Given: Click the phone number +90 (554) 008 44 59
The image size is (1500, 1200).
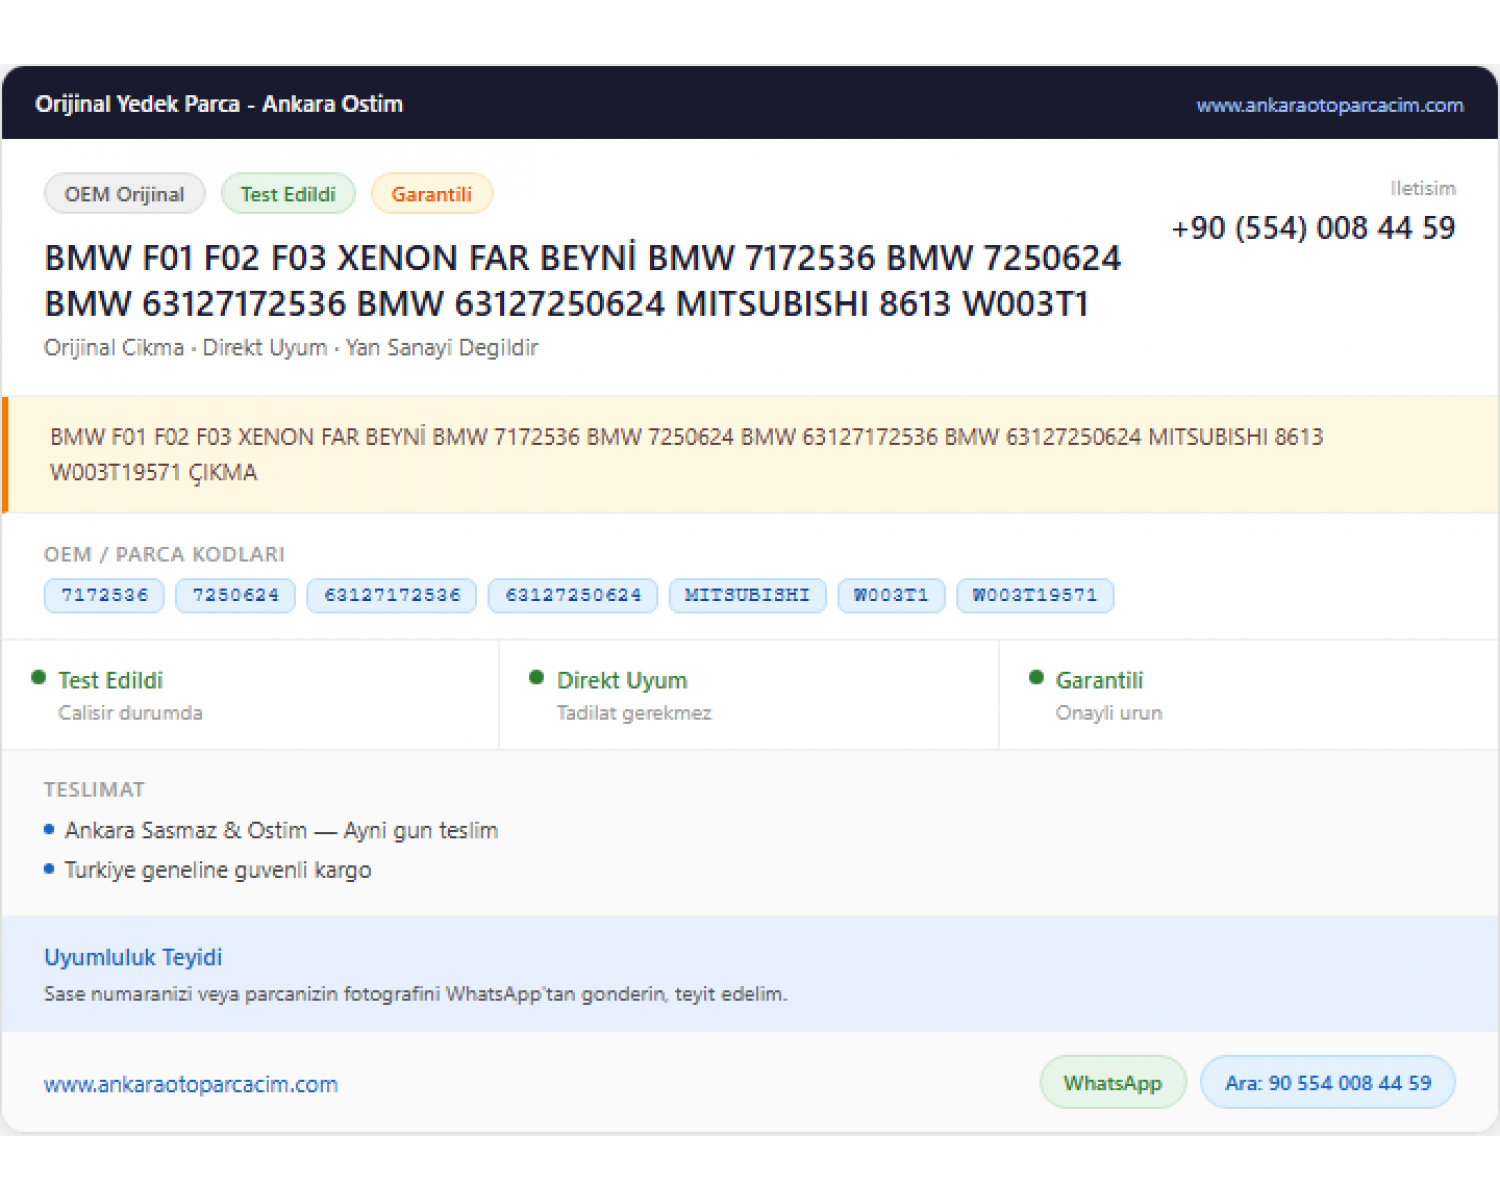Looking at the screenshot, I should tap(1313, 228).
